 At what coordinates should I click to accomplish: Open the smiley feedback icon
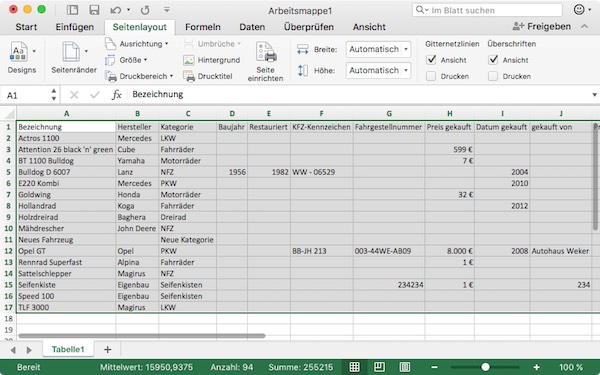pos(579,10)
